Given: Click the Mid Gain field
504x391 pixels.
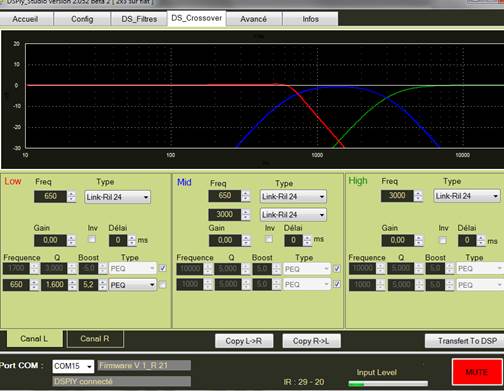Looking at the screenshot, I should pyautogui.click(x=225, y=240).
